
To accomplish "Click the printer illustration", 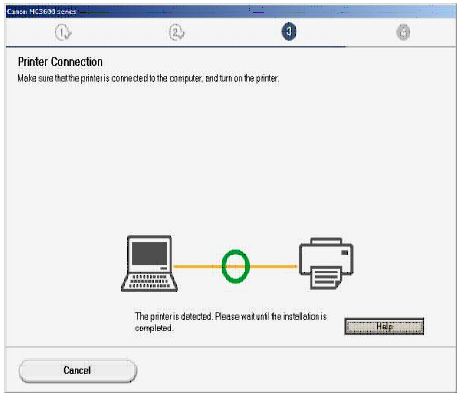I will (326, 263).
